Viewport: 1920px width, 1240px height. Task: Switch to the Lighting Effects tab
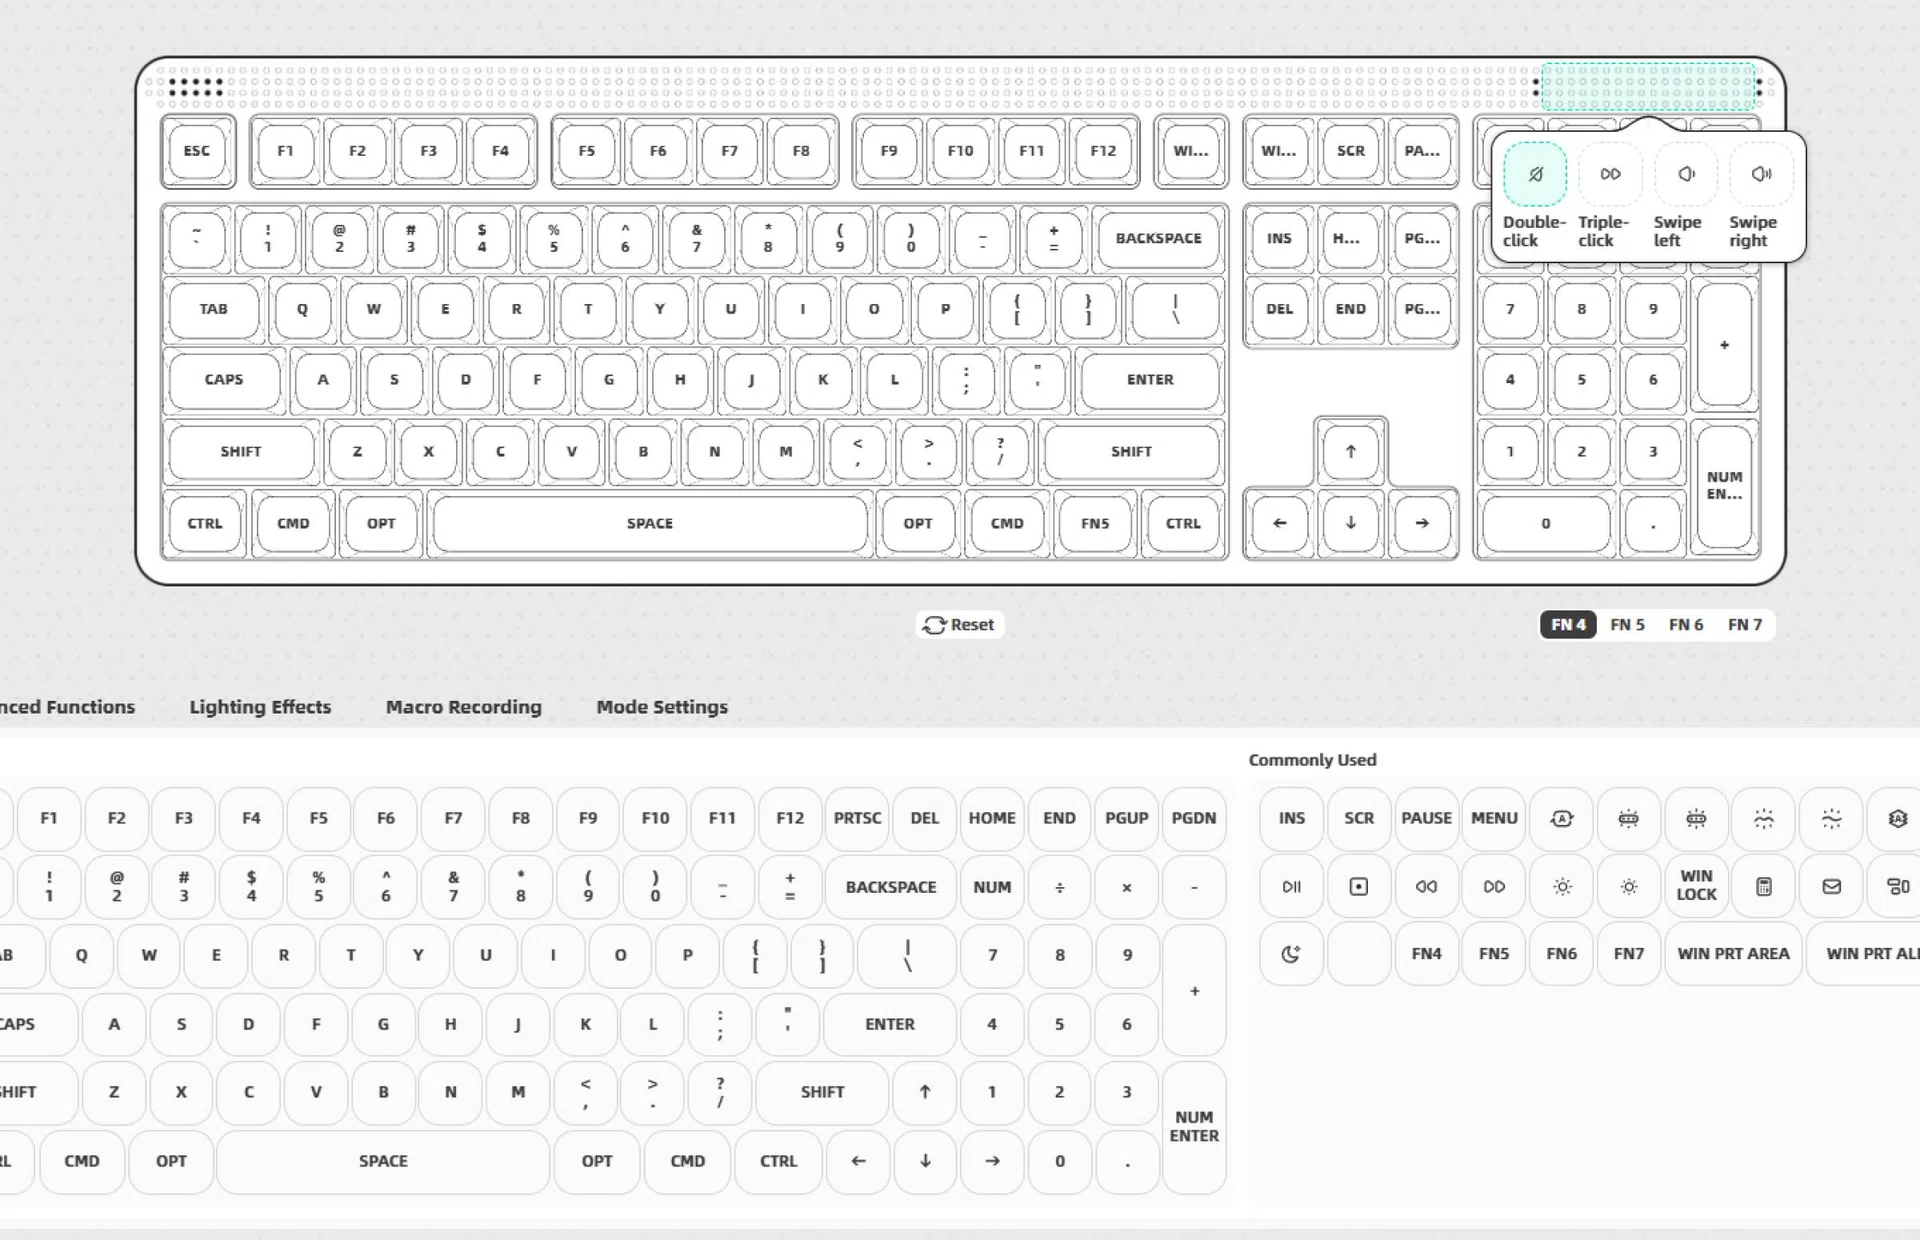tap(259, 707)
